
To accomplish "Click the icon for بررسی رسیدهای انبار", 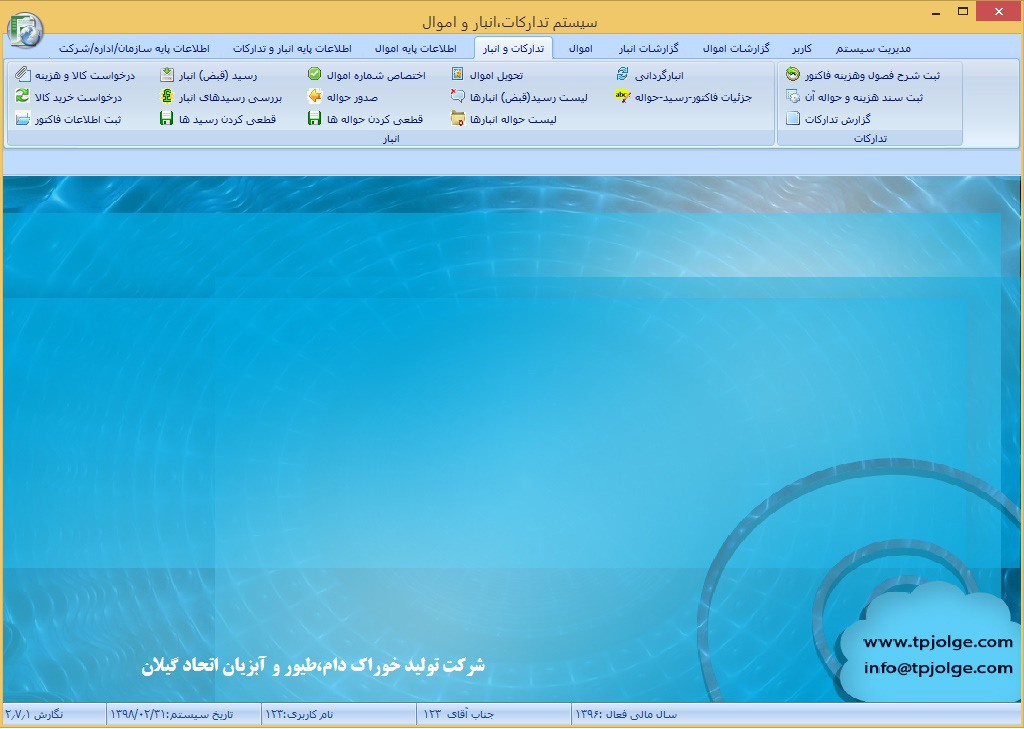I will pos(167,97).
